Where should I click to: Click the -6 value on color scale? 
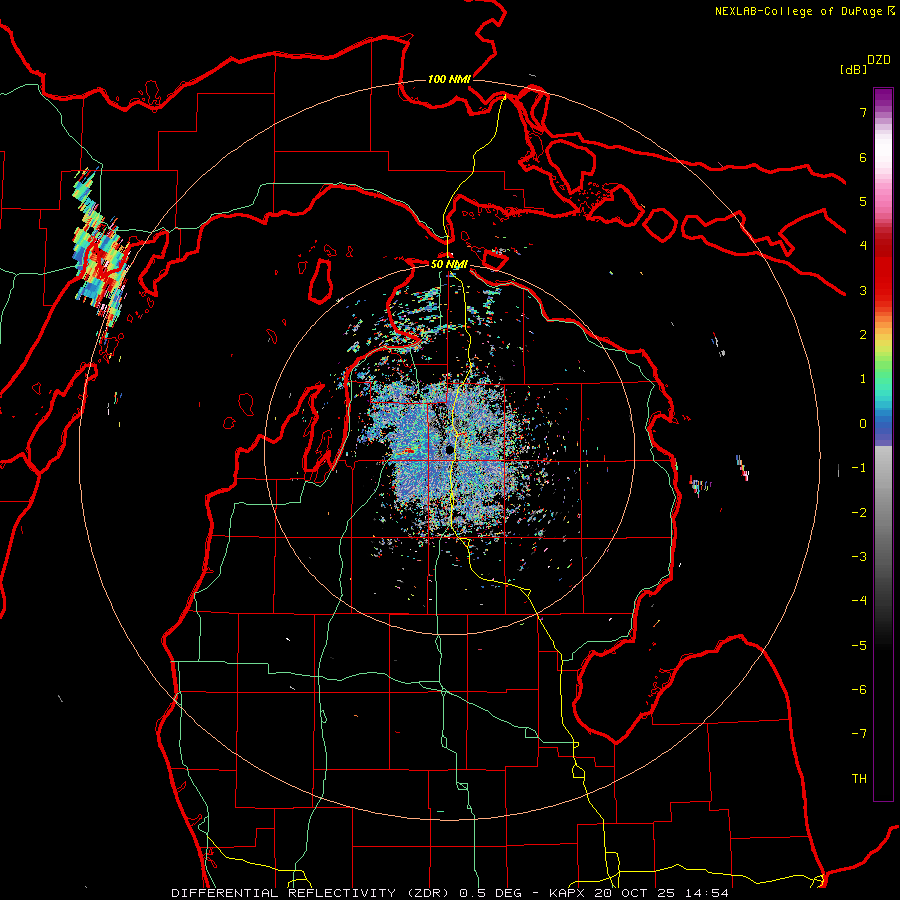859,690
